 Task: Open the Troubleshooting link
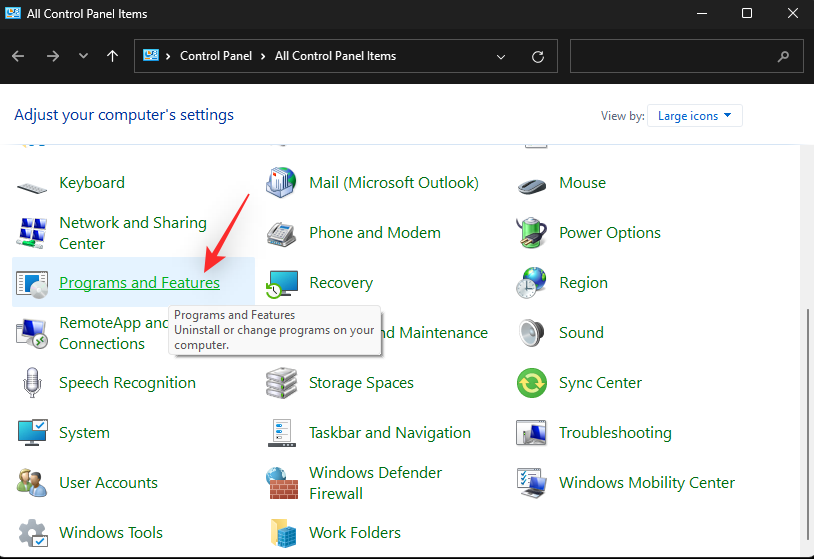coord(615,433)
